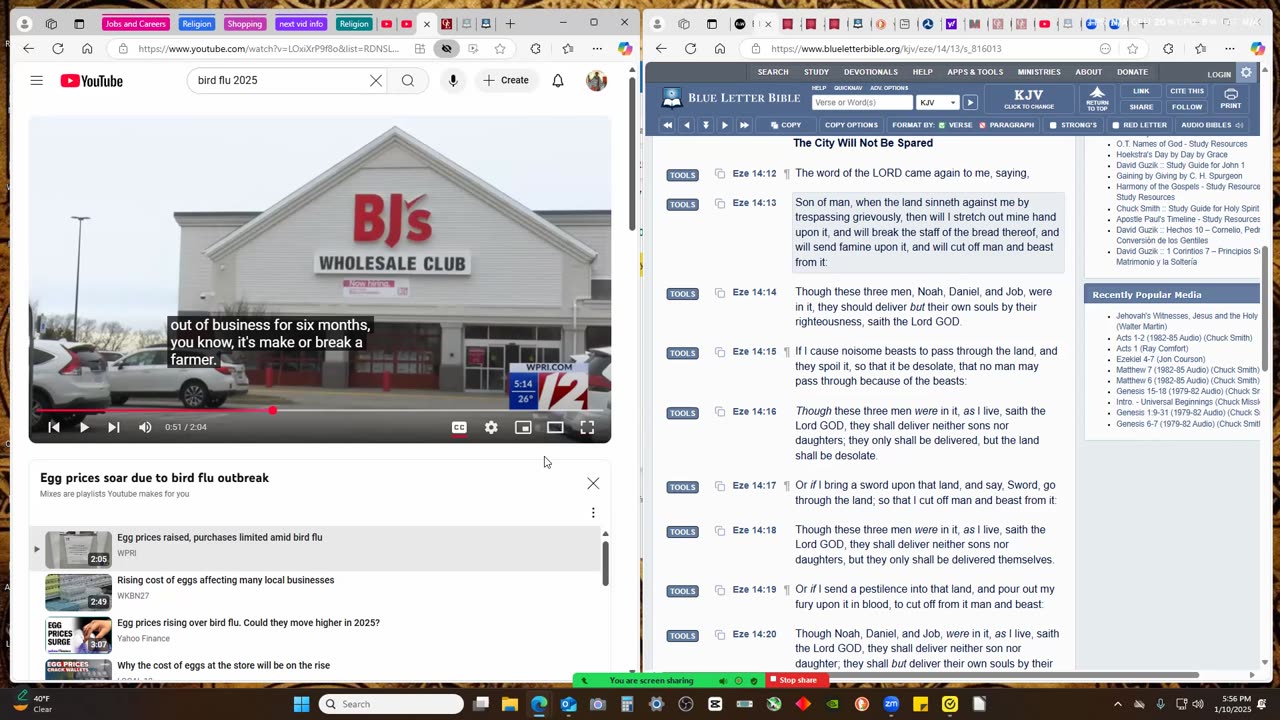Go to the next verse single arrow
The height and width of the screenshot is (720, 1280).
724,125
